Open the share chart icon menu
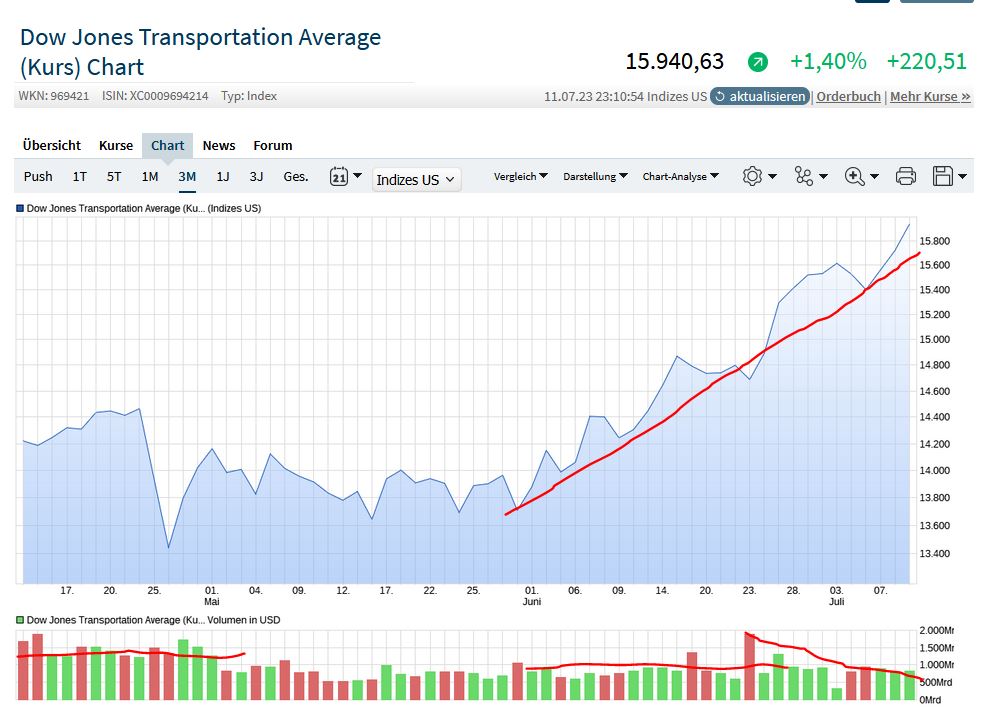Image resolution: width=982 pixels, height=716 pixels. tap(804, 176)
